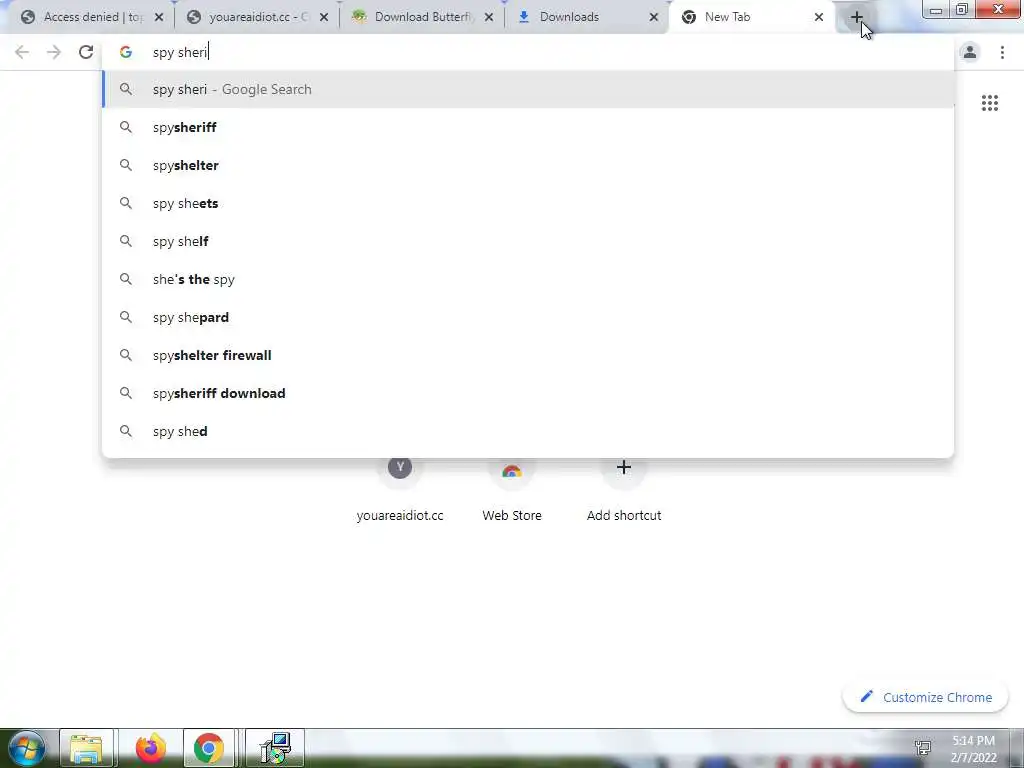Restore down the Chrome window
This screenshot has height=768, width=1024.
coord(962,10)
